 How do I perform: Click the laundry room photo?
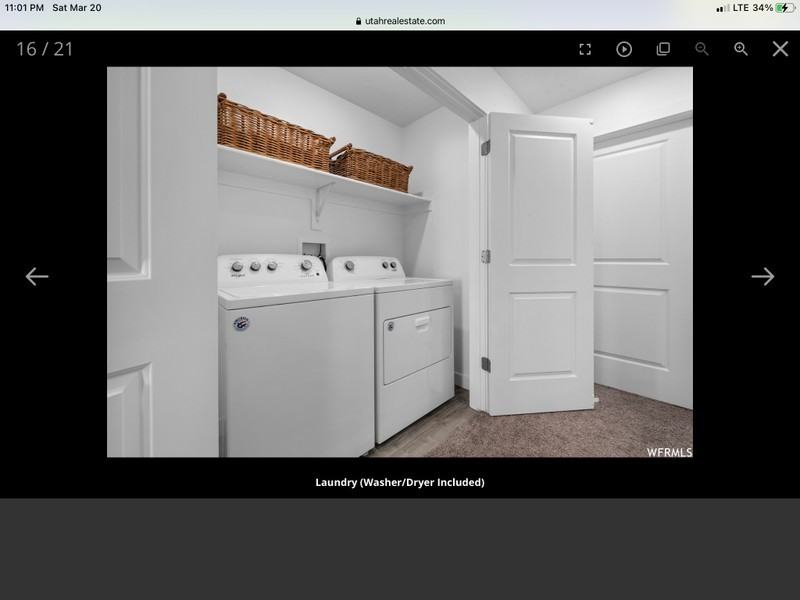point(399,262)
